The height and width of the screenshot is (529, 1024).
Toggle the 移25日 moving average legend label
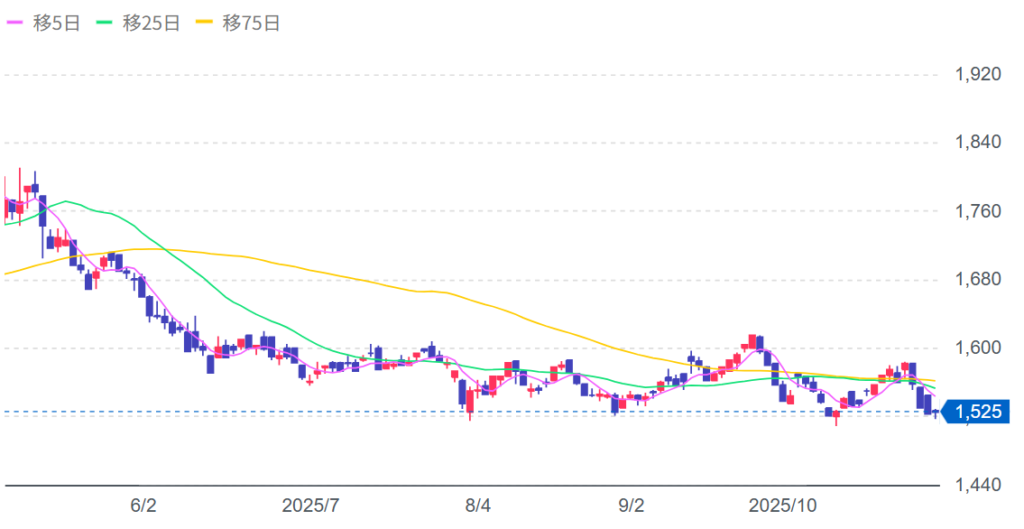point(150,23)
